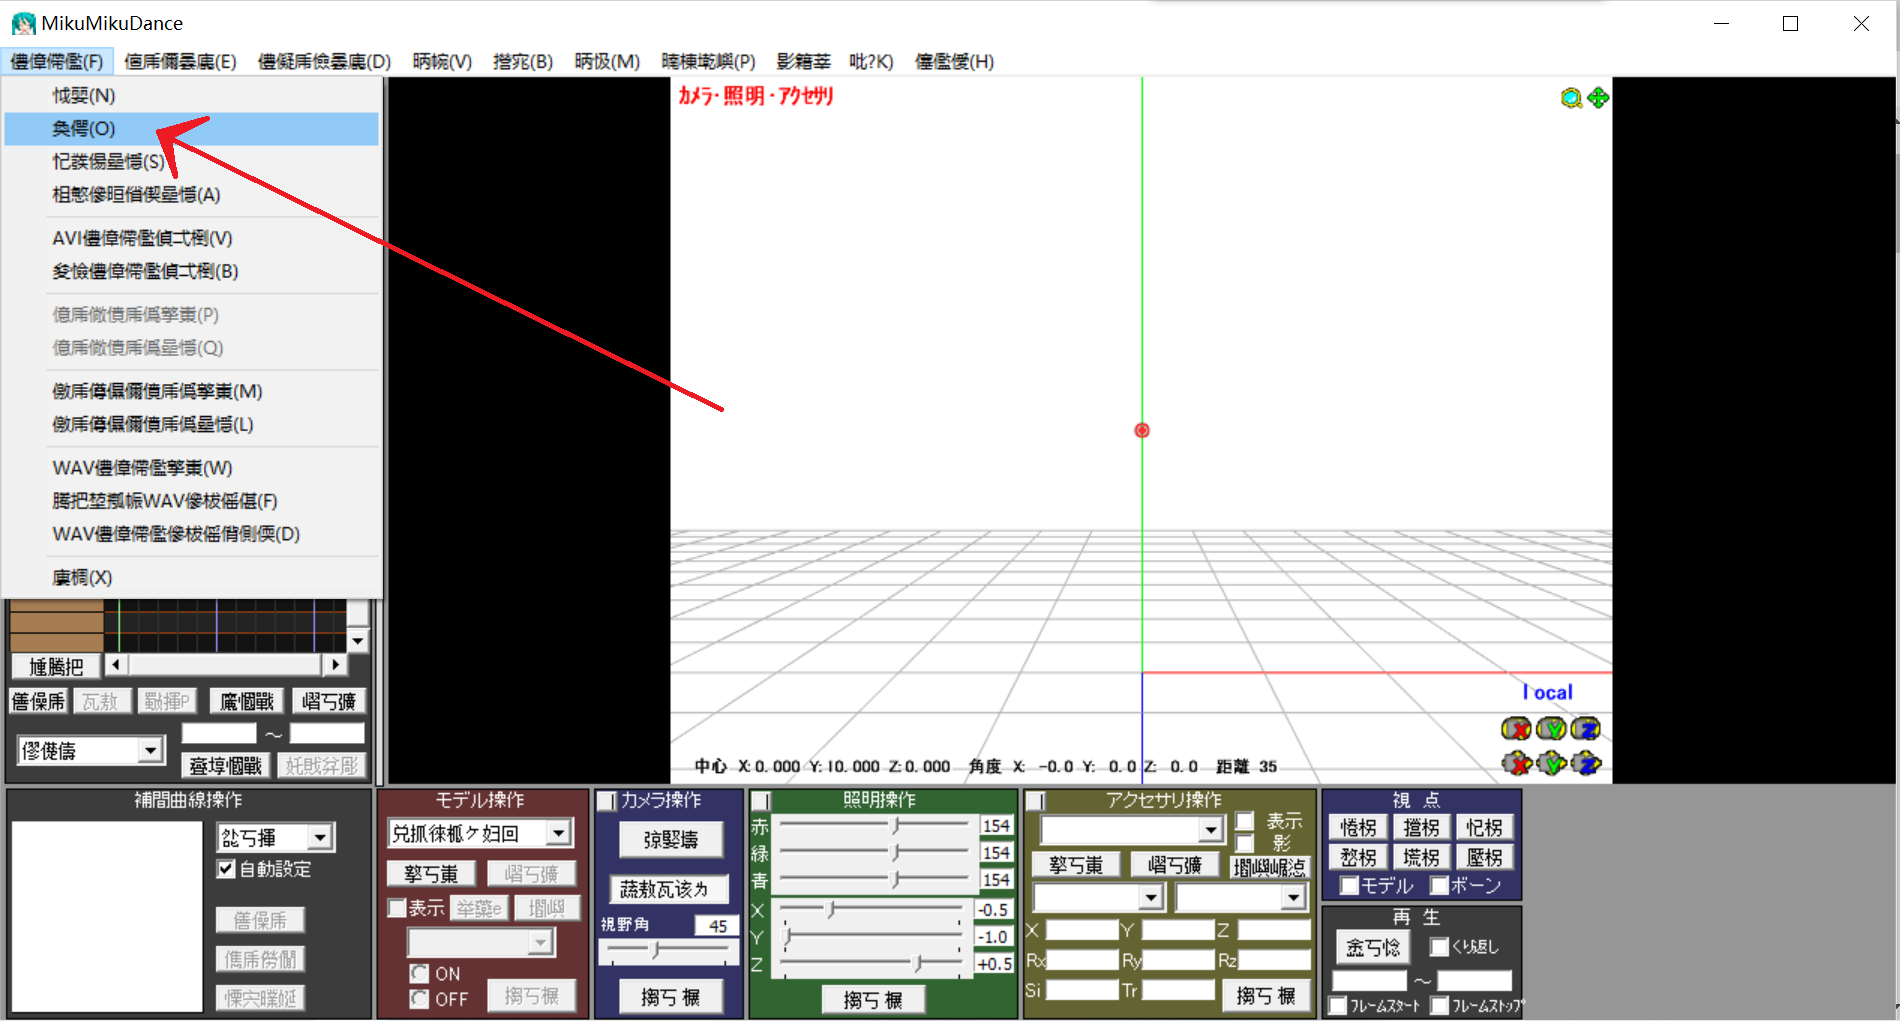The height and width of the screenshot is (1021, 1900).
Task: Open the (V) menu in the menu bar
Action: [x=442, y=62]
